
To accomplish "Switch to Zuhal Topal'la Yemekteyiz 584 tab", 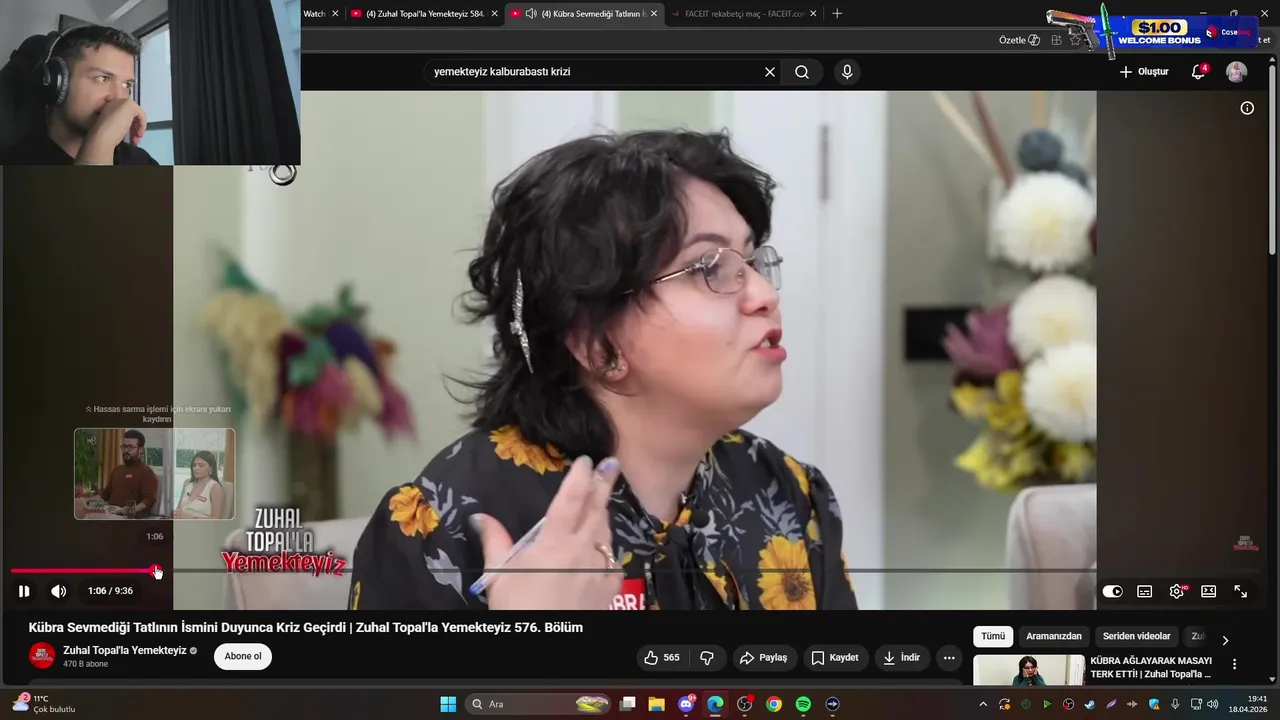I will (425, 14).
